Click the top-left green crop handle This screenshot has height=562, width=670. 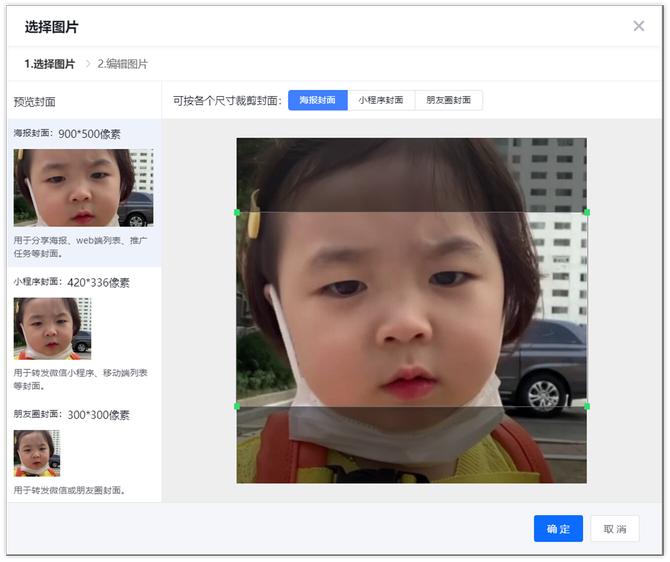tap(237, 212)
